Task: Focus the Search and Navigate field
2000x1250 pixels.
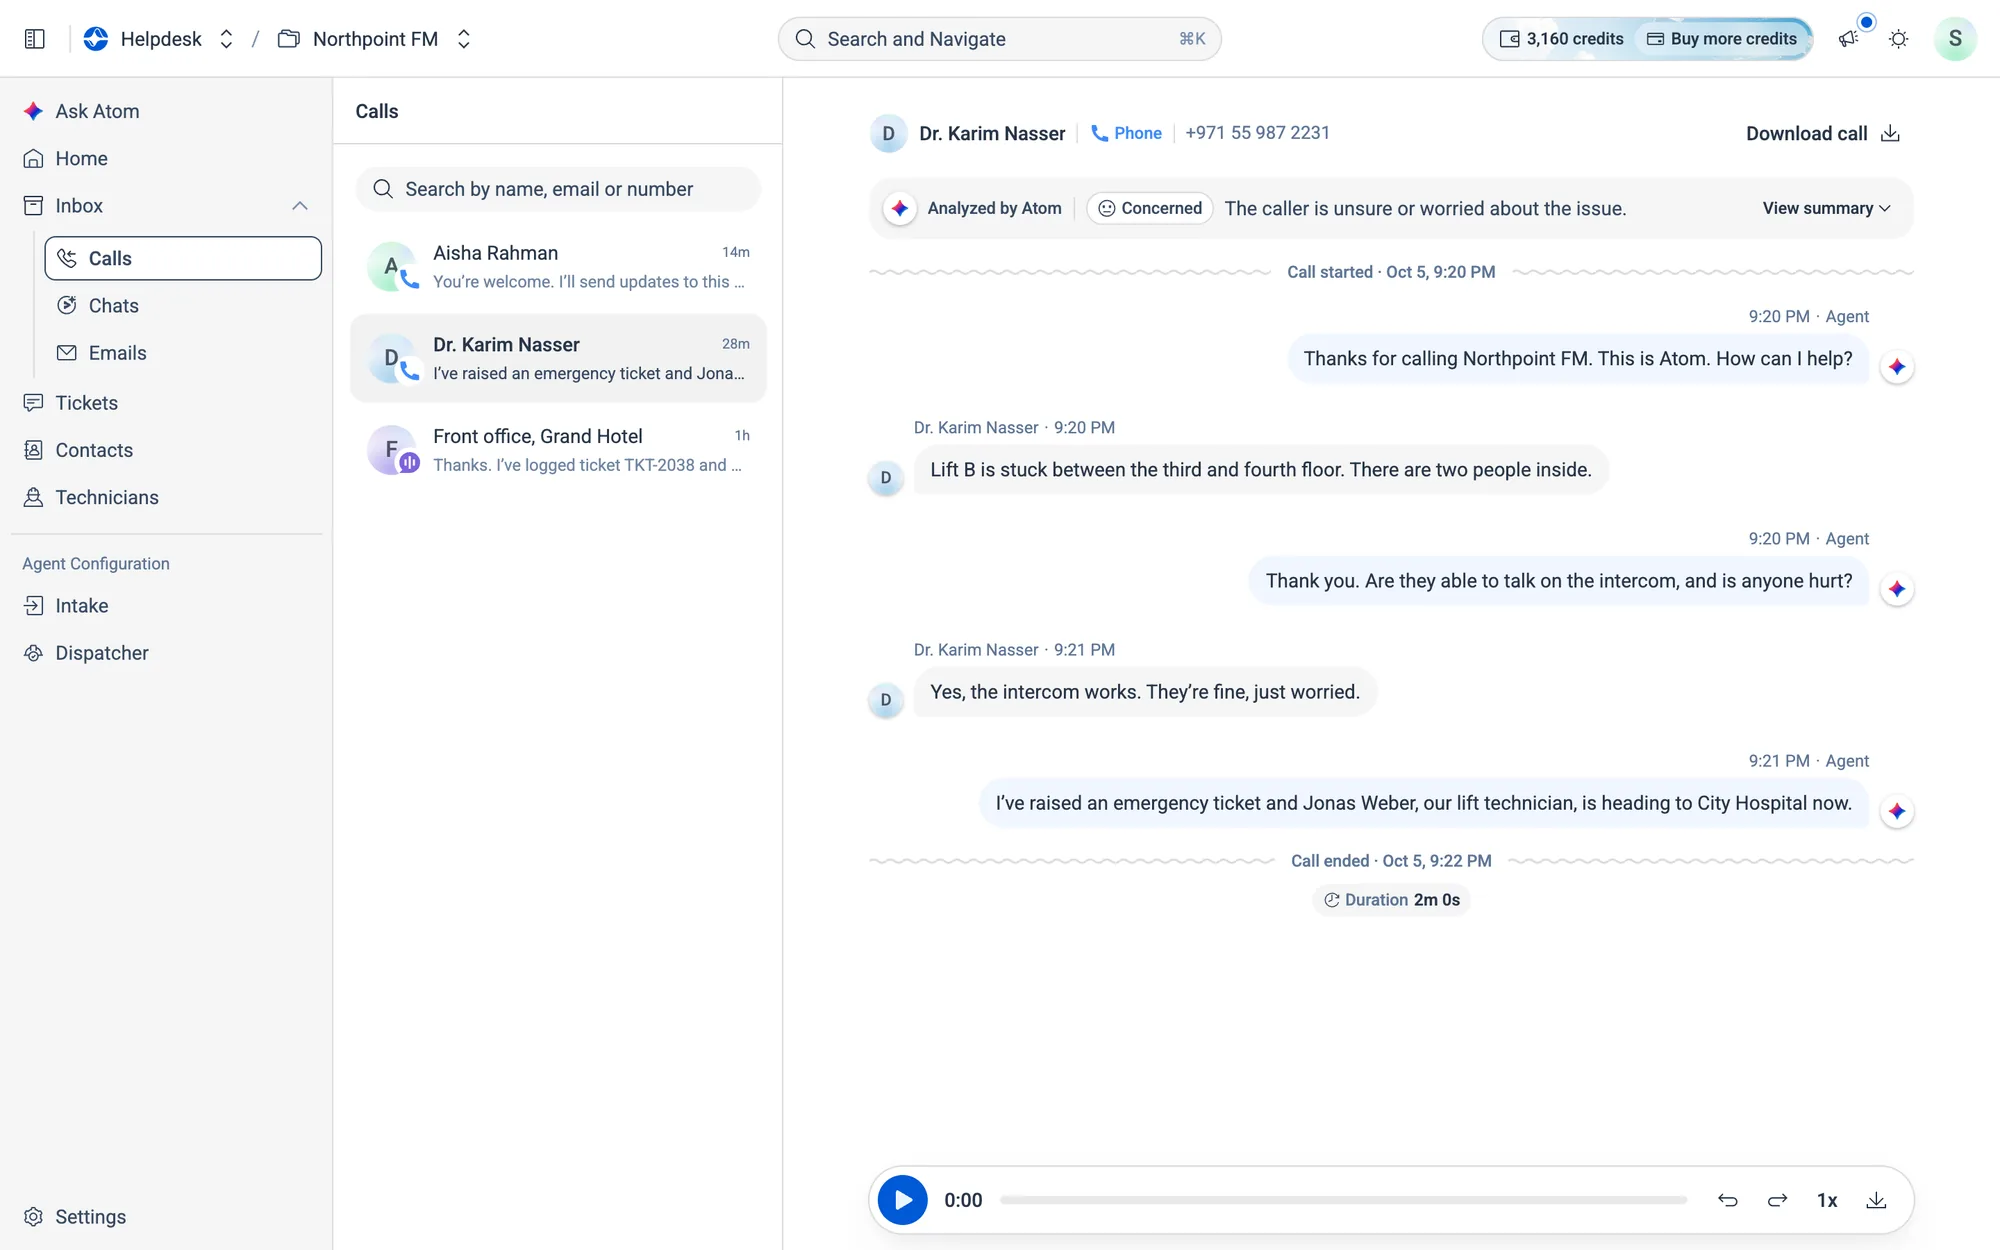Action: (x=999, y=39)
